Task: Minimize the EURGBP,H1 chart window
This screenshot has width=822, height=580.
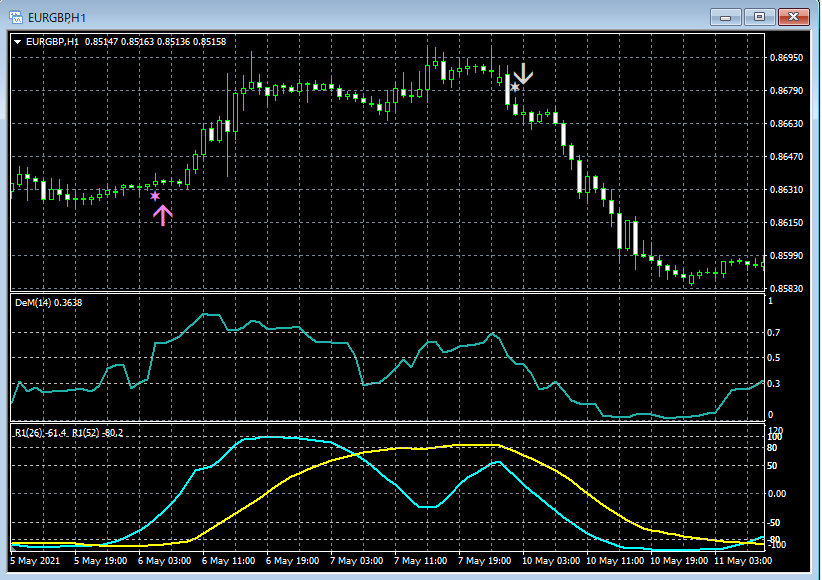Action: click(x=725, y=17)
